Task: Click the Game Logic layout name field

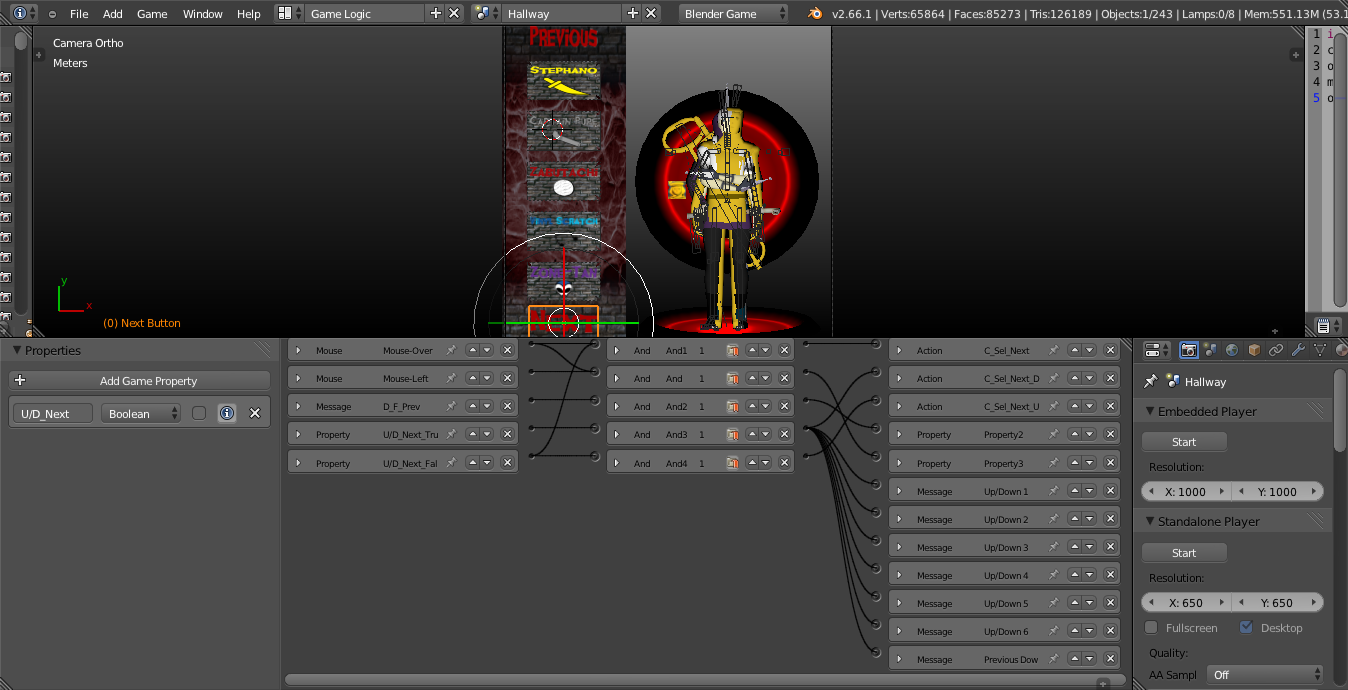Action: (x=364, y=13)
